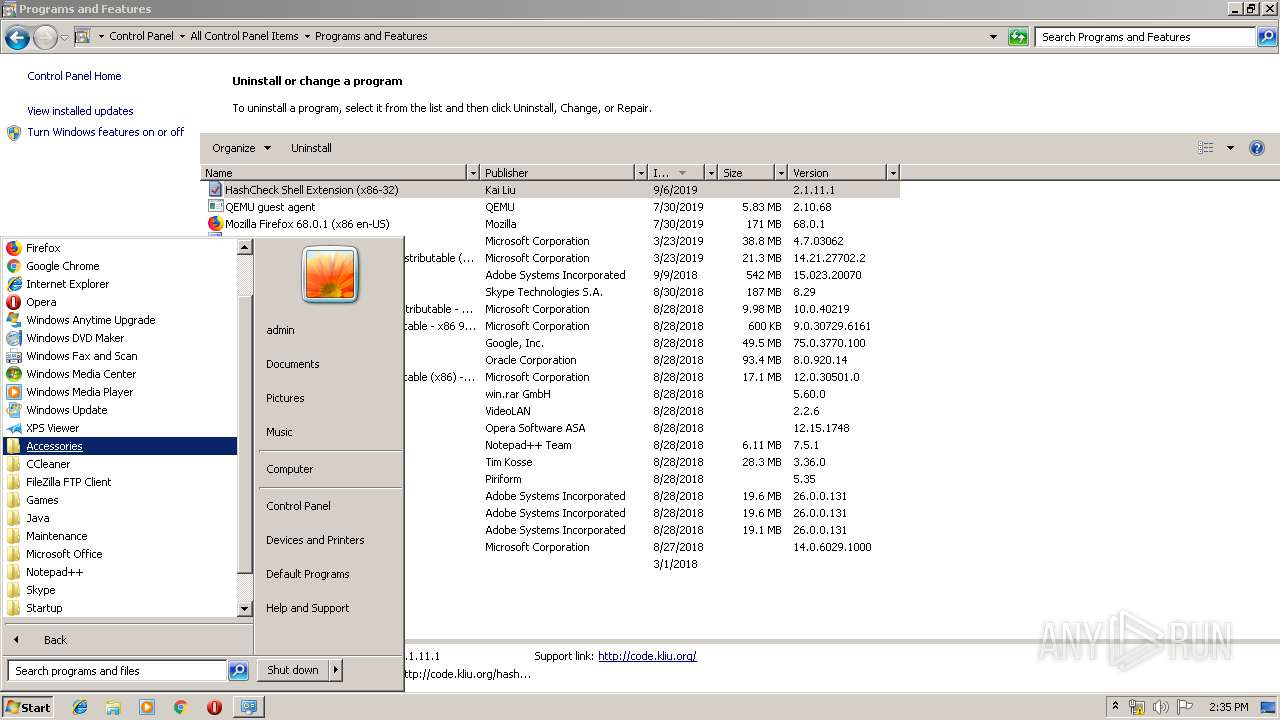The width and height of the screenshot is (1280, 720).
Task: Open media player from taskbar
Action: 147,707
